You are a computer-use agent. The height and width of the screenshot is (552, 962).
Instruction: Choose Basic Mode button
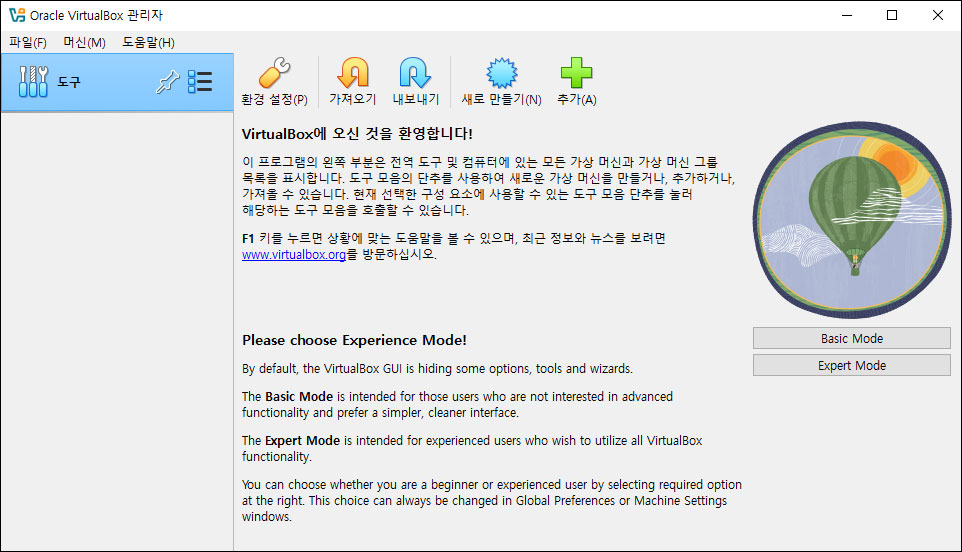pos(852,339)
